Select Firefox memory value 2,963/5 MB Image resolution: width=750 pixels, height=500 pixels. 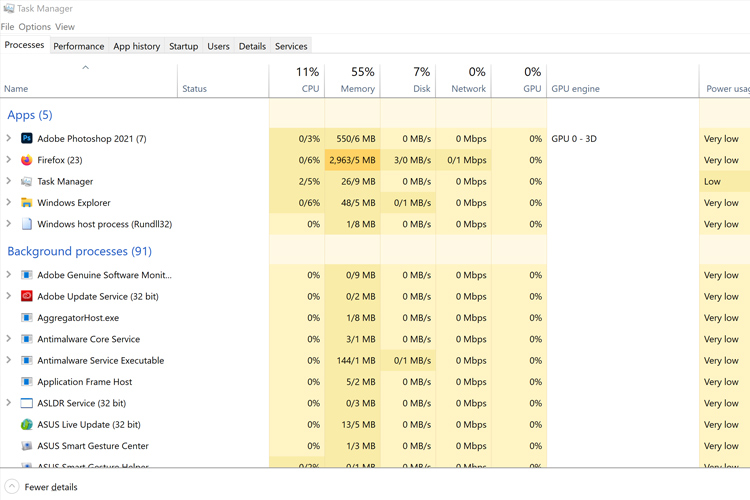[353, 160]
